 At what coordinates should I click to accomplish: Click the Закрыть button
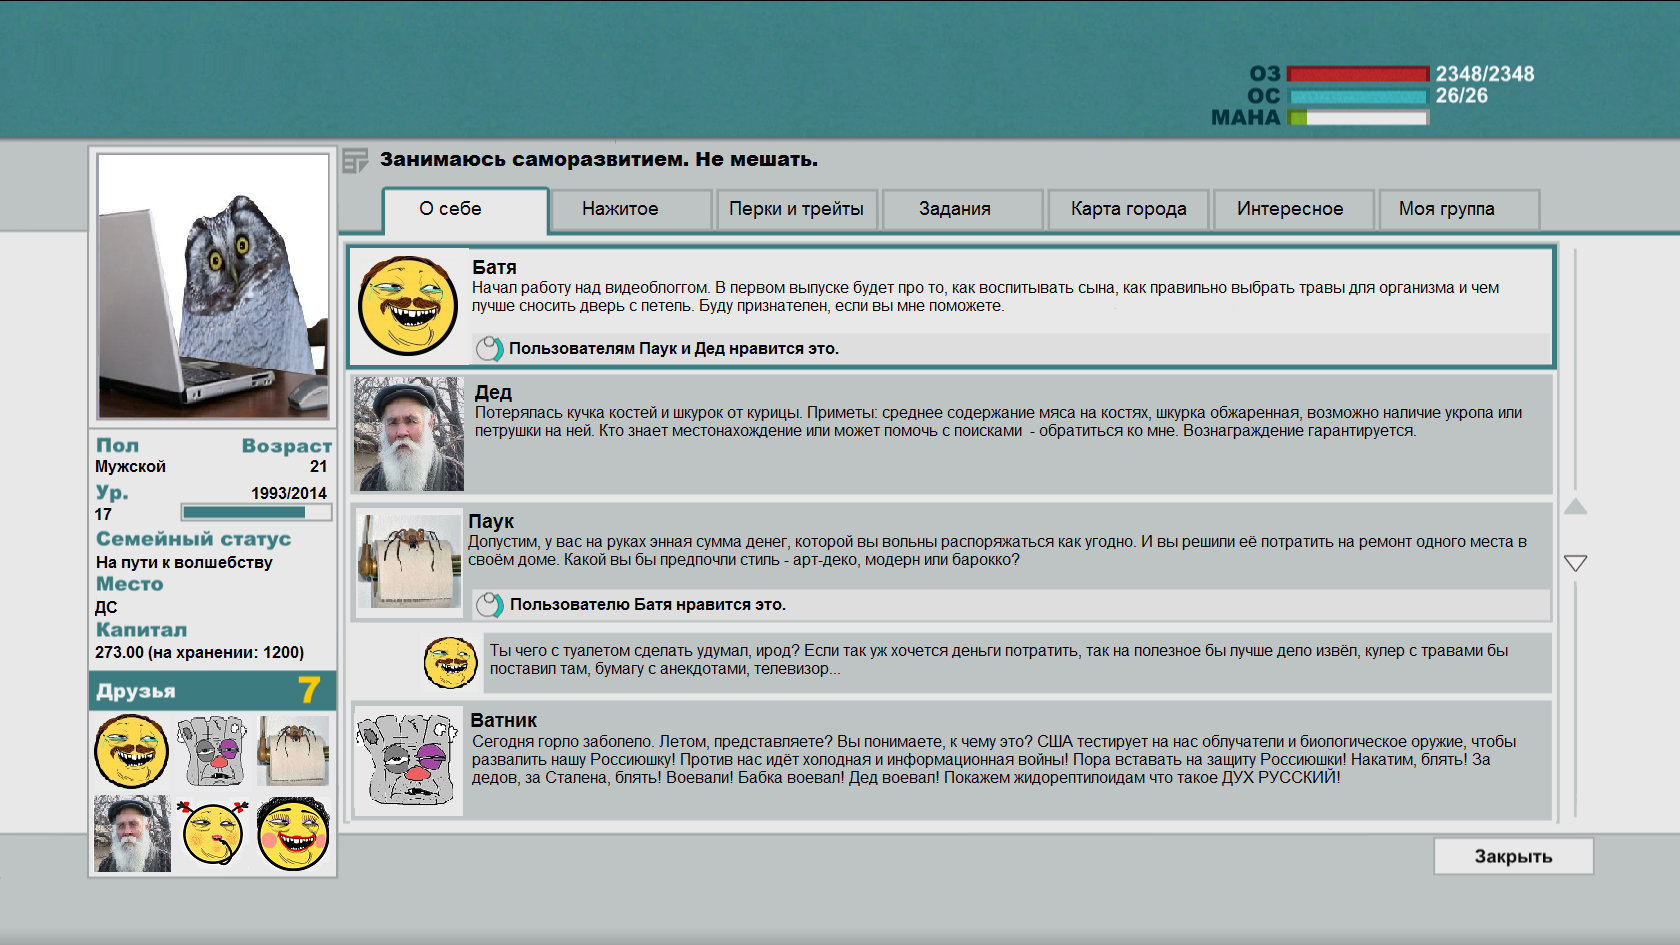pos(1513,856)
